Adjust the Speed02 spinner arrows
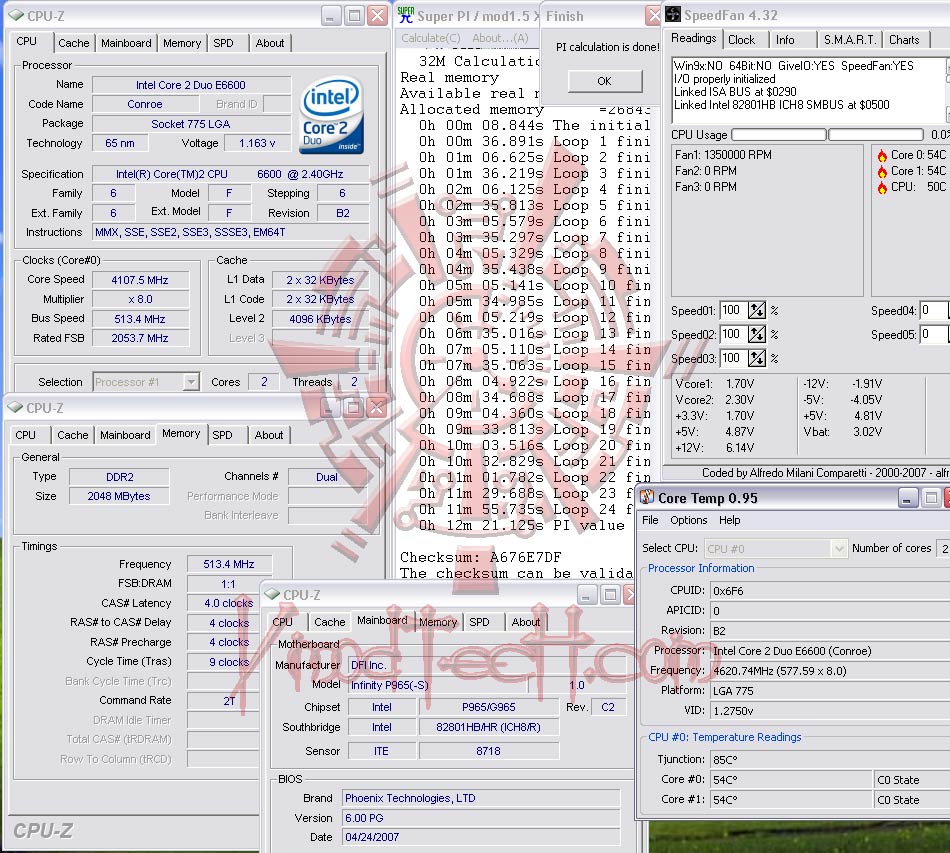Viewport: 950px width, 853px height. 757,334
